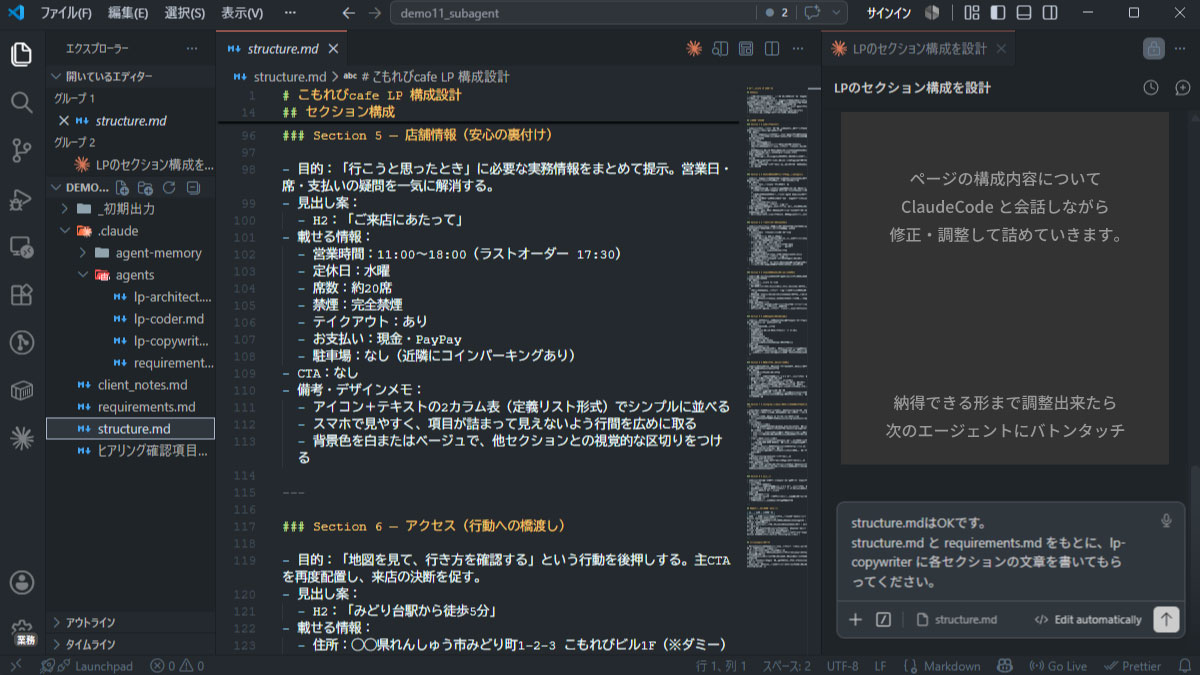Open the Accounts menu in the activity bar
1200x675 pixels.
21,583
